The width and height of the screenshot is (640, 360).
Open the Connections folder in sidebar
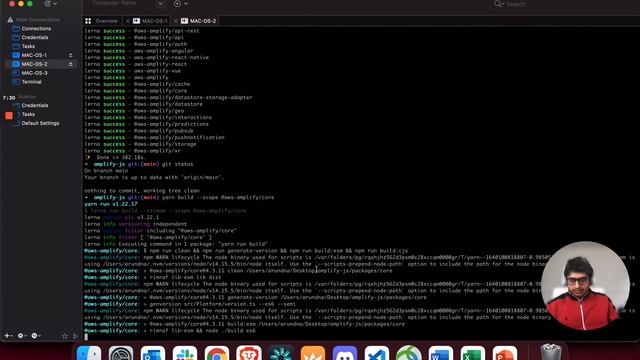point(32,29)
